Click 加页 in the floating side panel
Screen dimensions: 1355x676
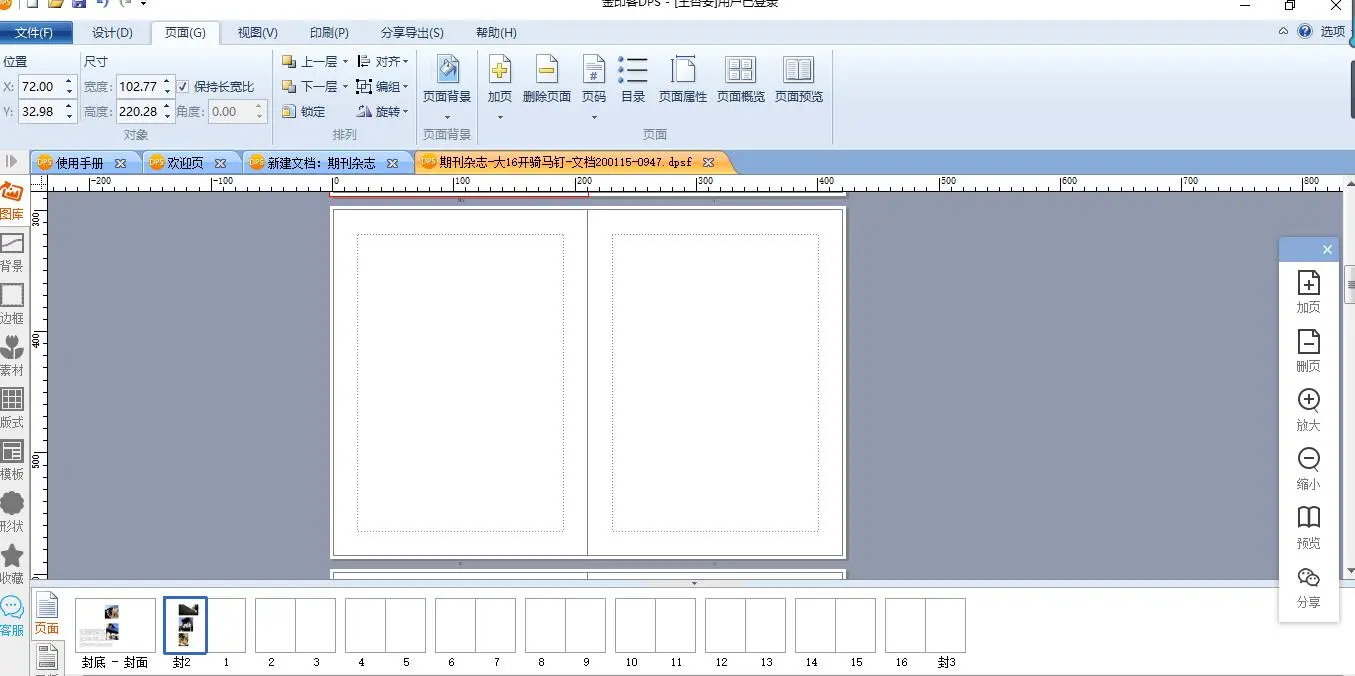click(x=1308, y=292)
